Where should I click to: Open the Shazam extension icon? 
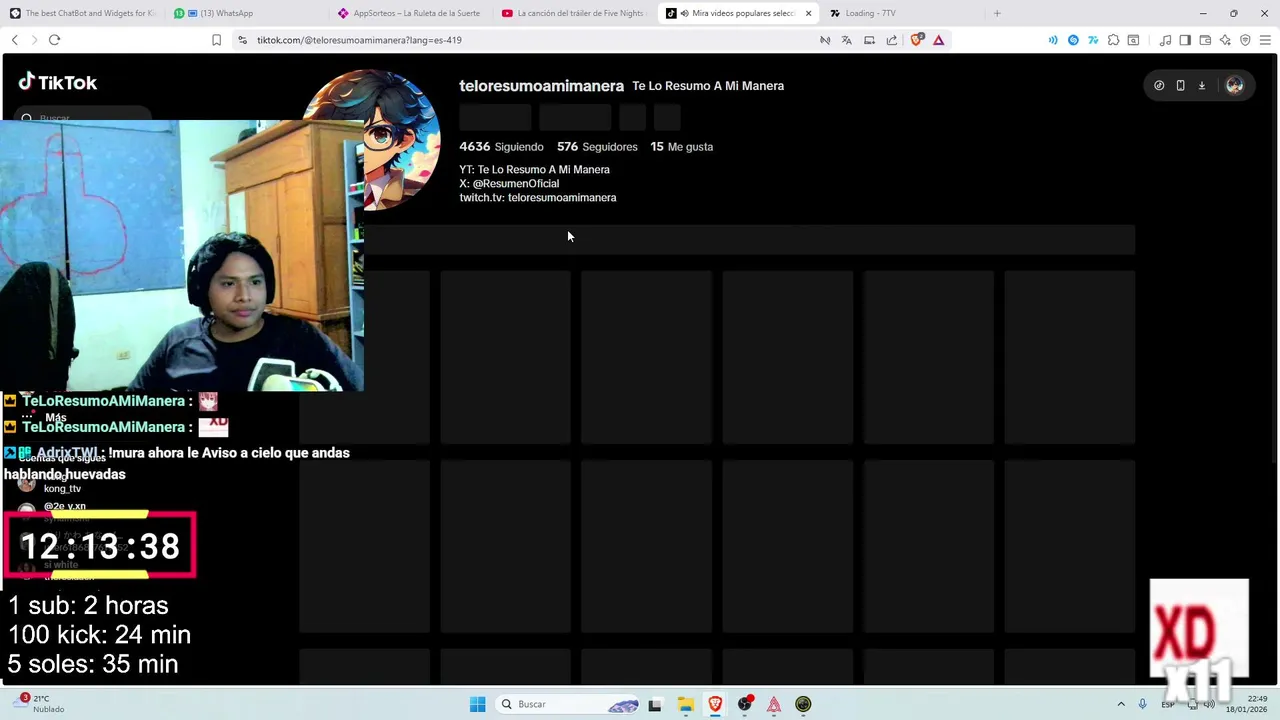pyautogui.click(x=1073, y=40)
